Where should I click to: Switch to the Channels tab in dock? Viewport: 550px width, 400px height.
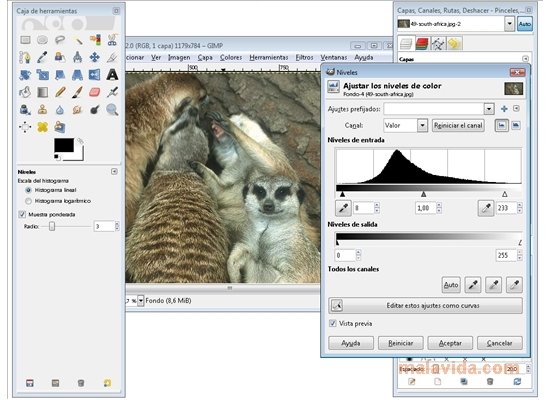pos(422,44)
